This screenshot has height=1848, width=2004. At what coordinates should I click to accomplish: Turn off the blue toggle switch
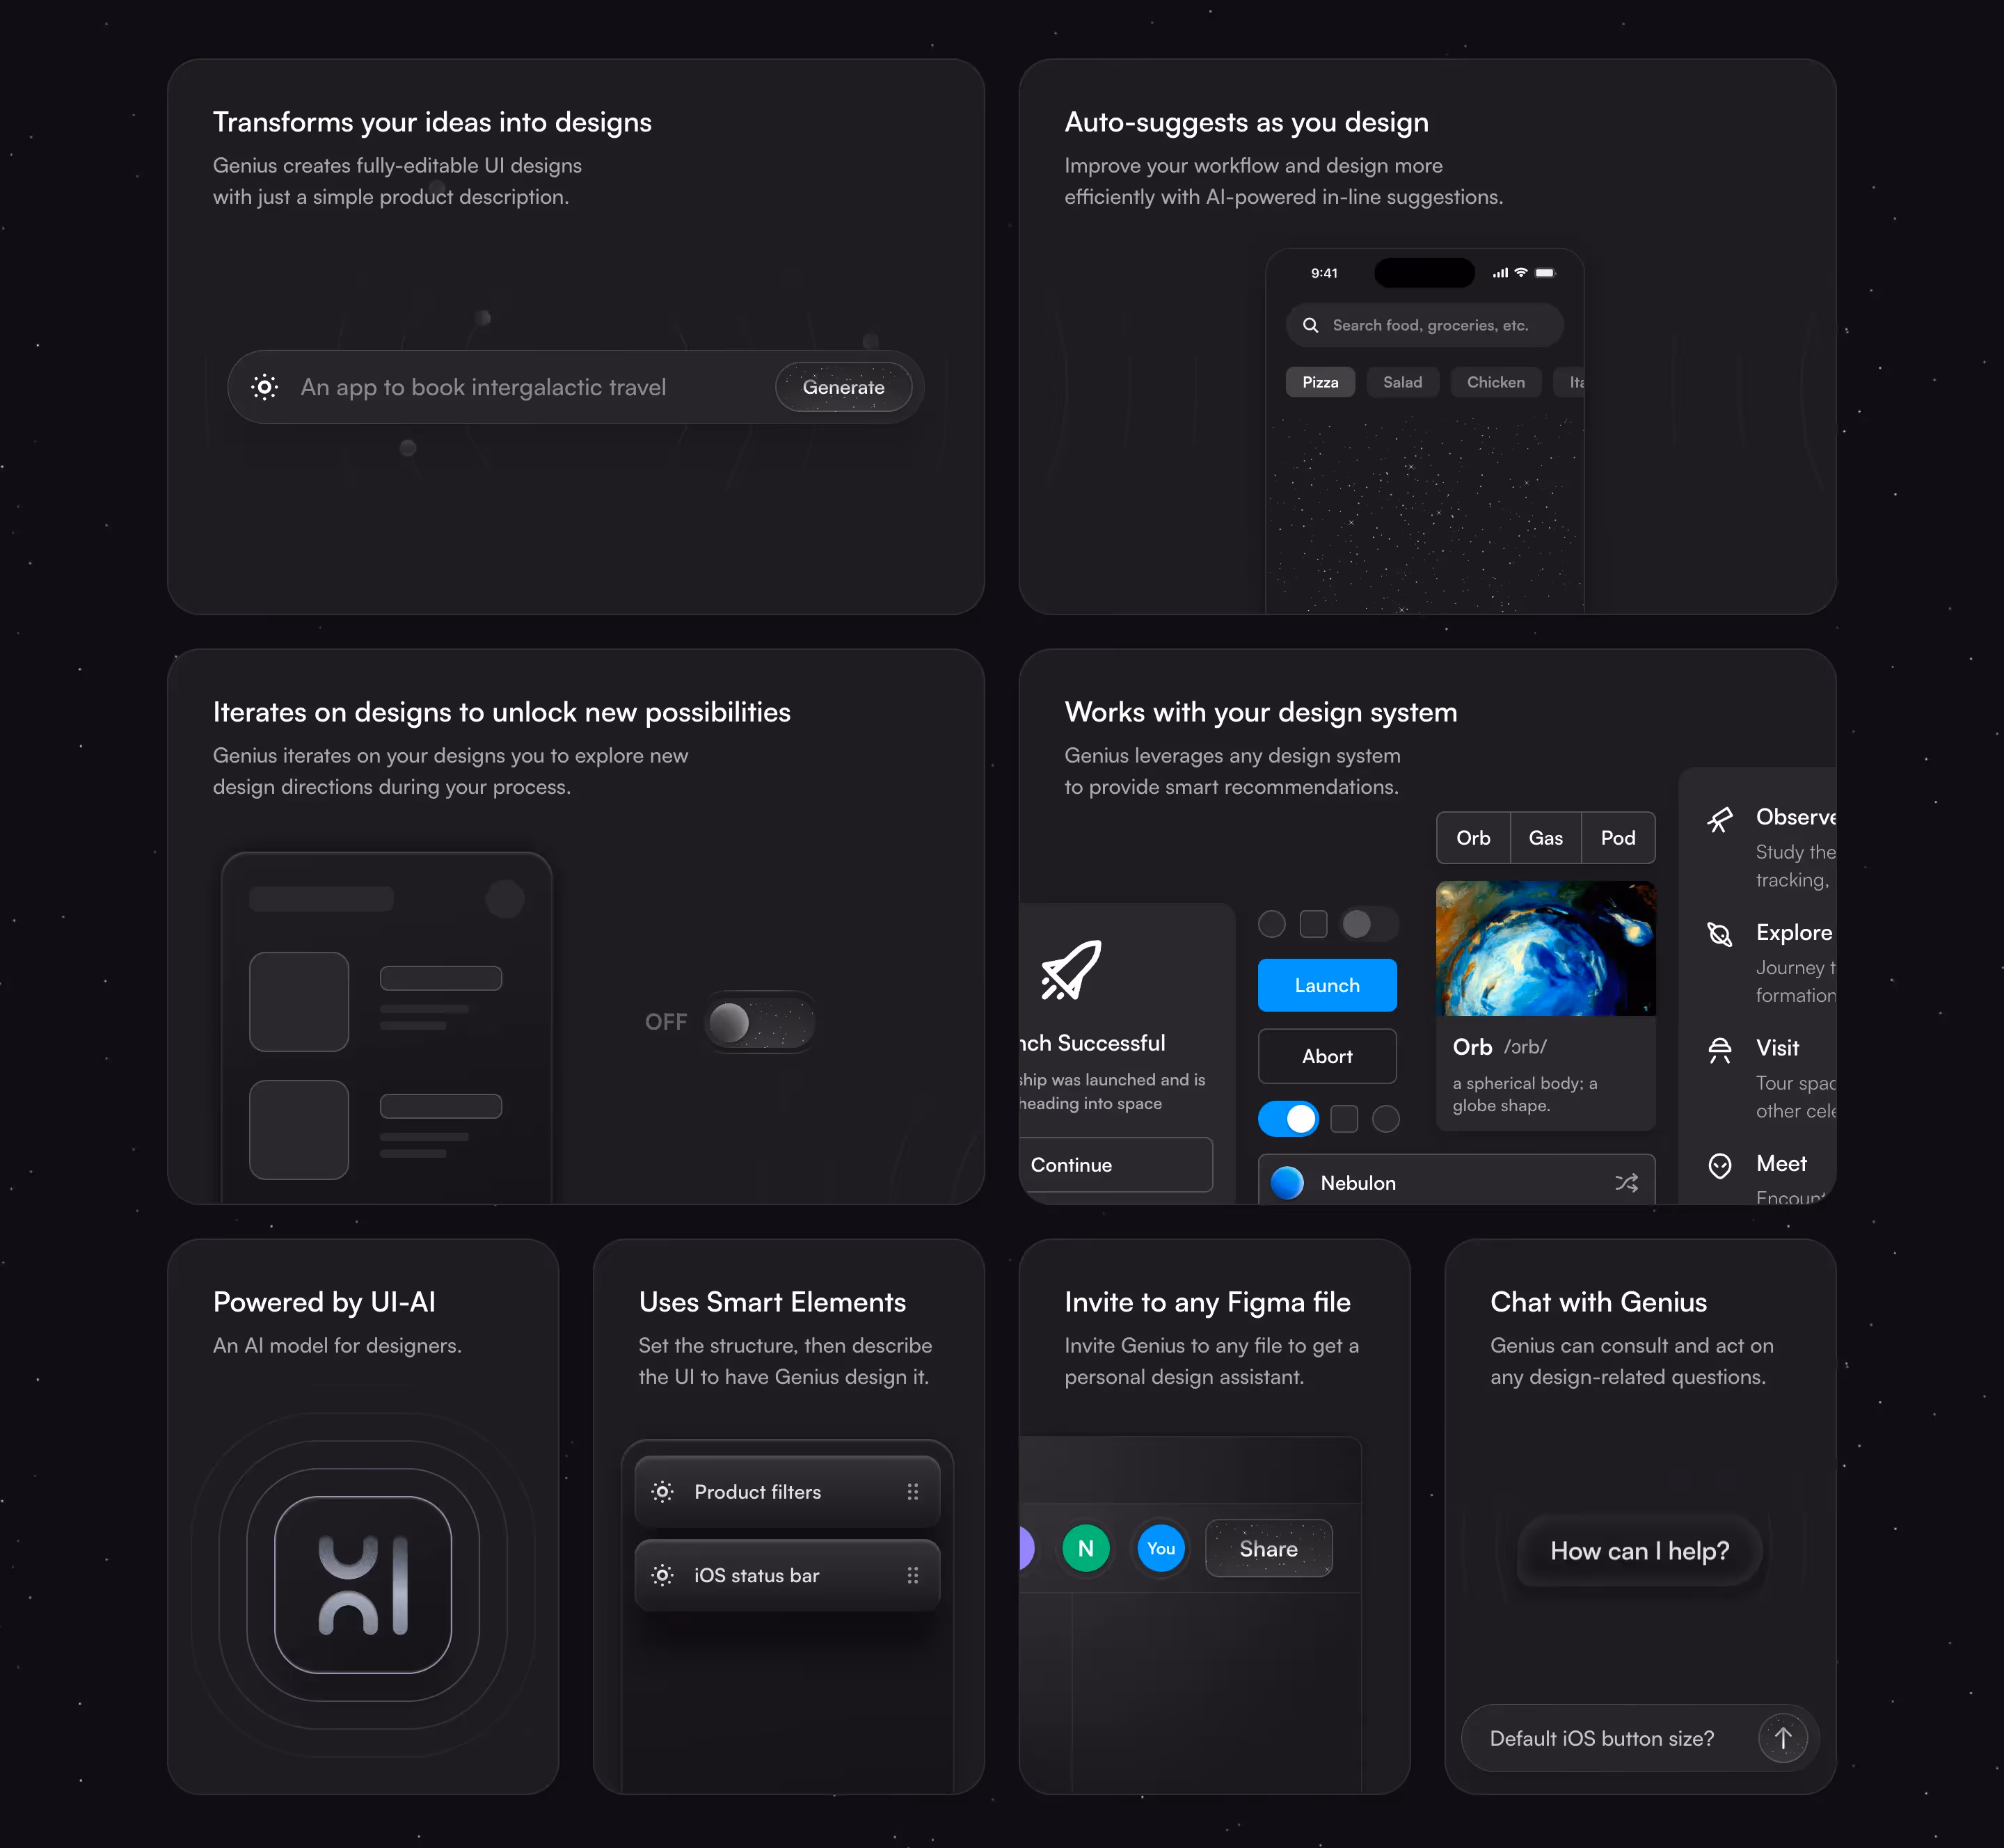[1288, 1118]
